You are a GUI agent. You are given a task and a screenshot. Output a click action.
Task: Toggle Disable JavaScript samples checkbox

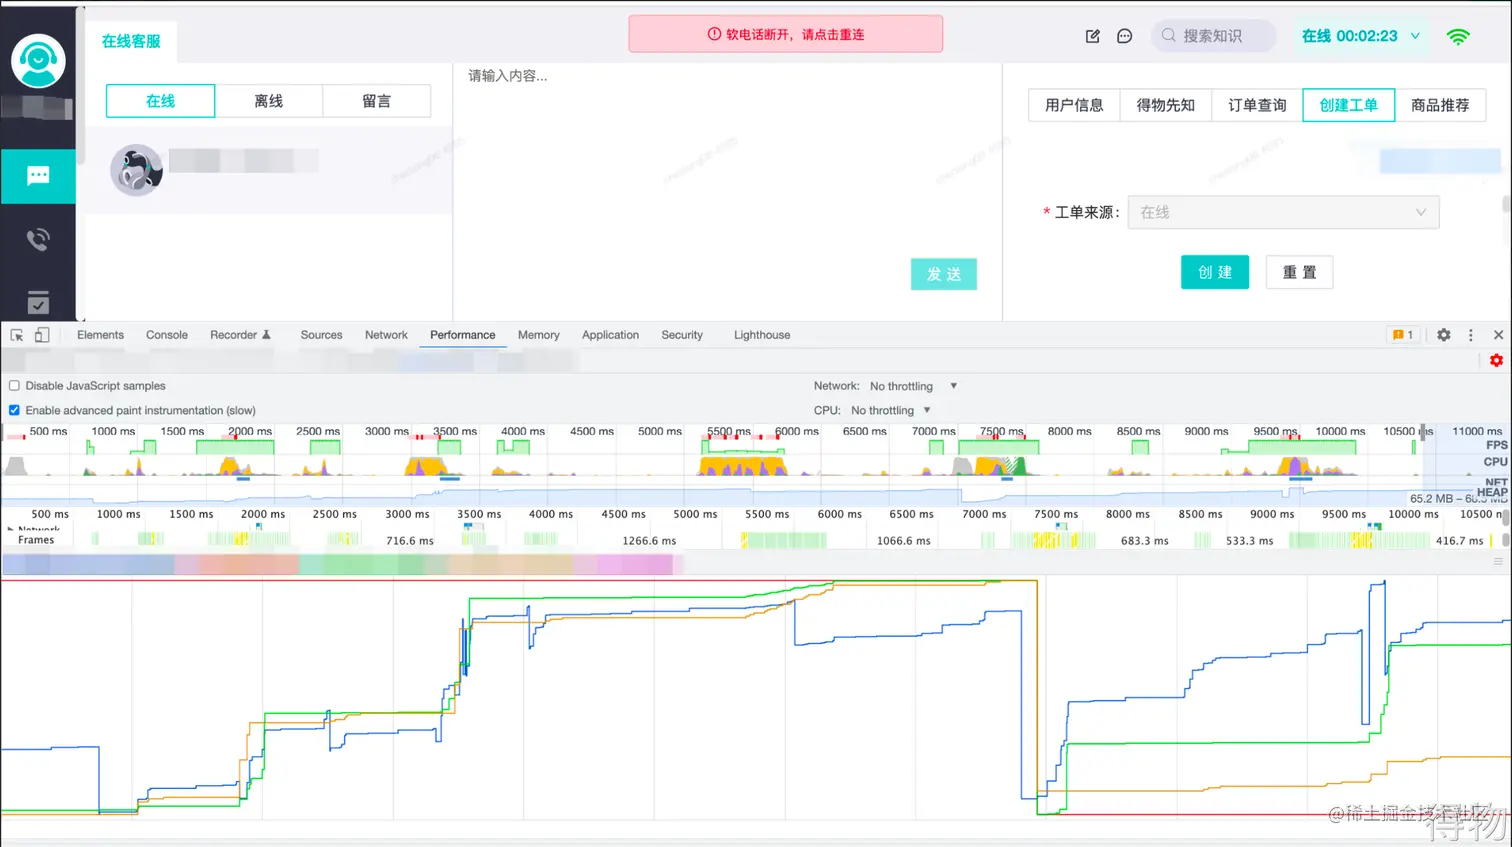point(14,386)
